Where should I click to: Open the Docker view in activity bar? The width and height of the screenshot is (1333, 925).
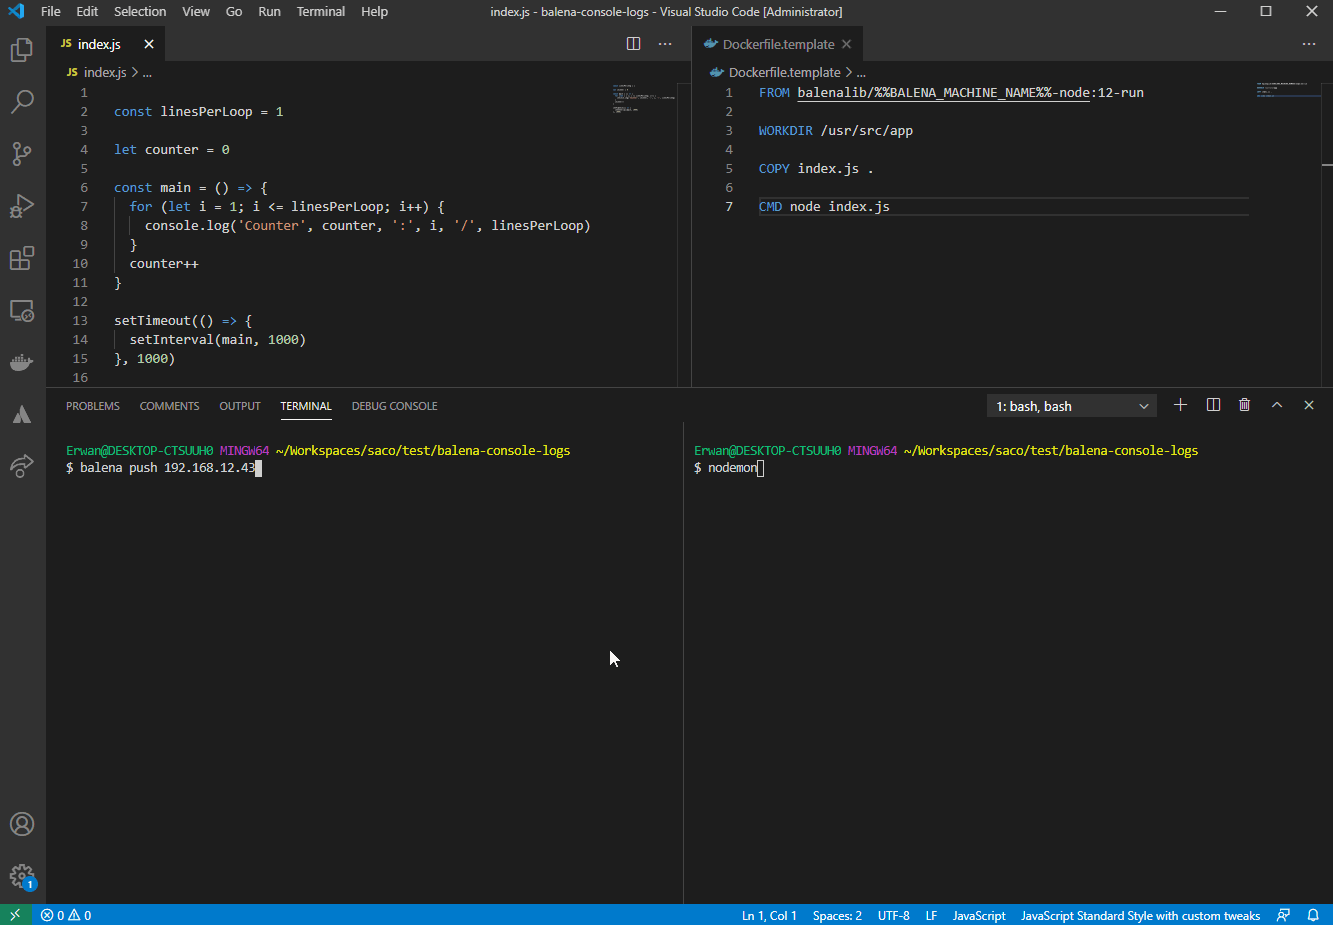pos(22,362)
